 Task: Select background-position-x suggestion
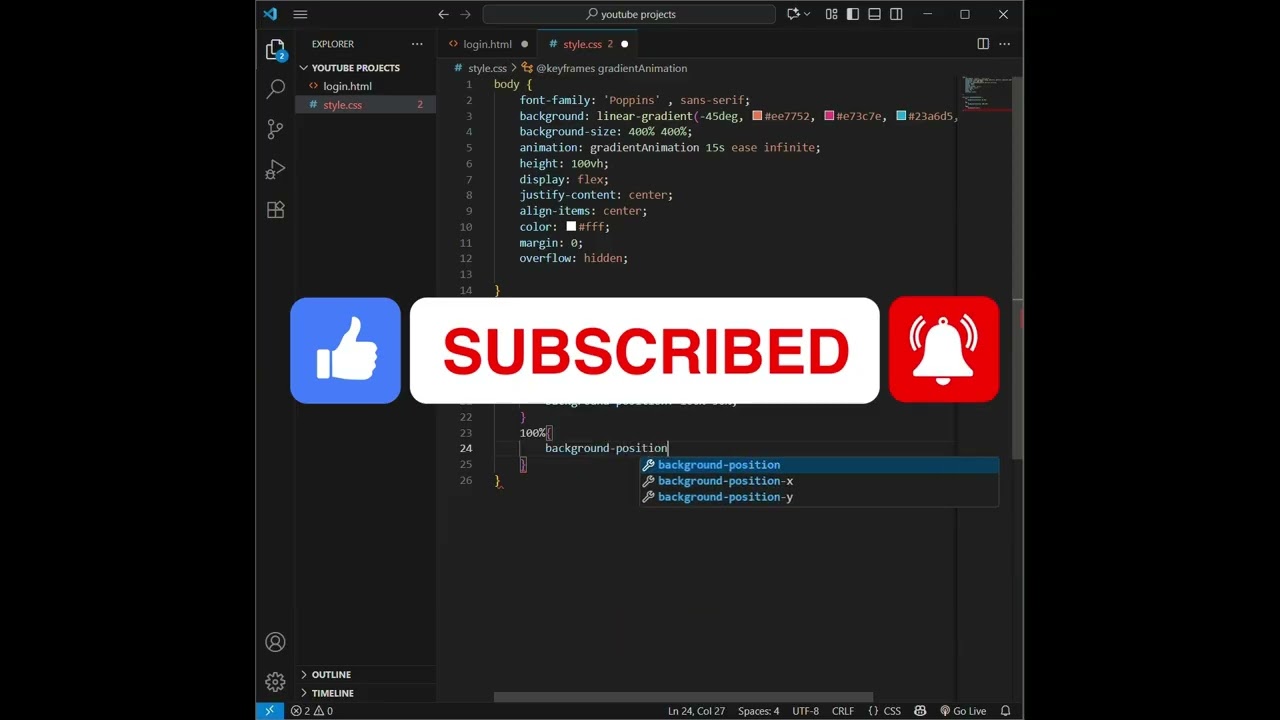coord(819,481)
